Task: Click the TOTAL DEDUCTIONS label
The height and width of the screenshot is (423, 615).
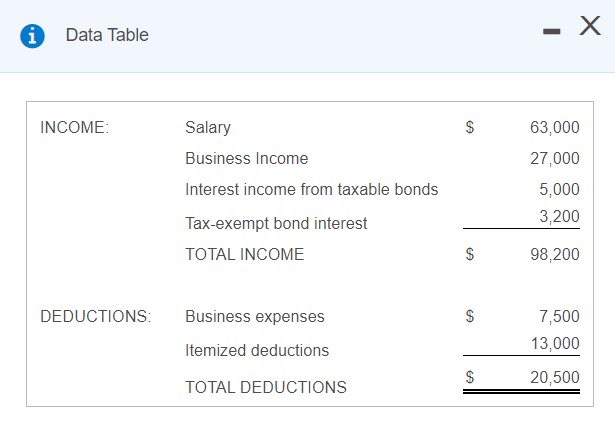Action: point(266,387)
